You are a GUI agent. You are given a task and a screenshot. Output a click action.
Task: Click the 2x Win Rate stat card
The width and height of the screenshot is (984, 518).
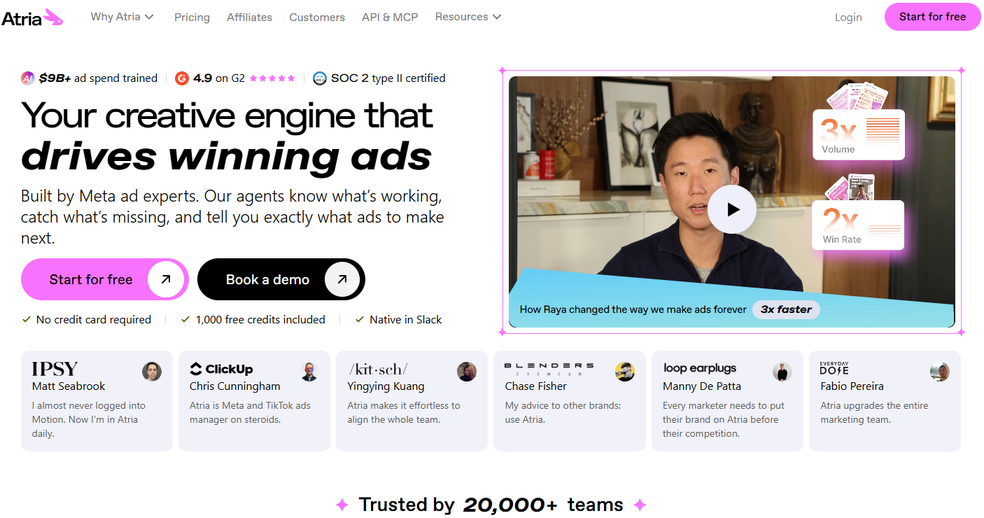[x=858, y=225]
